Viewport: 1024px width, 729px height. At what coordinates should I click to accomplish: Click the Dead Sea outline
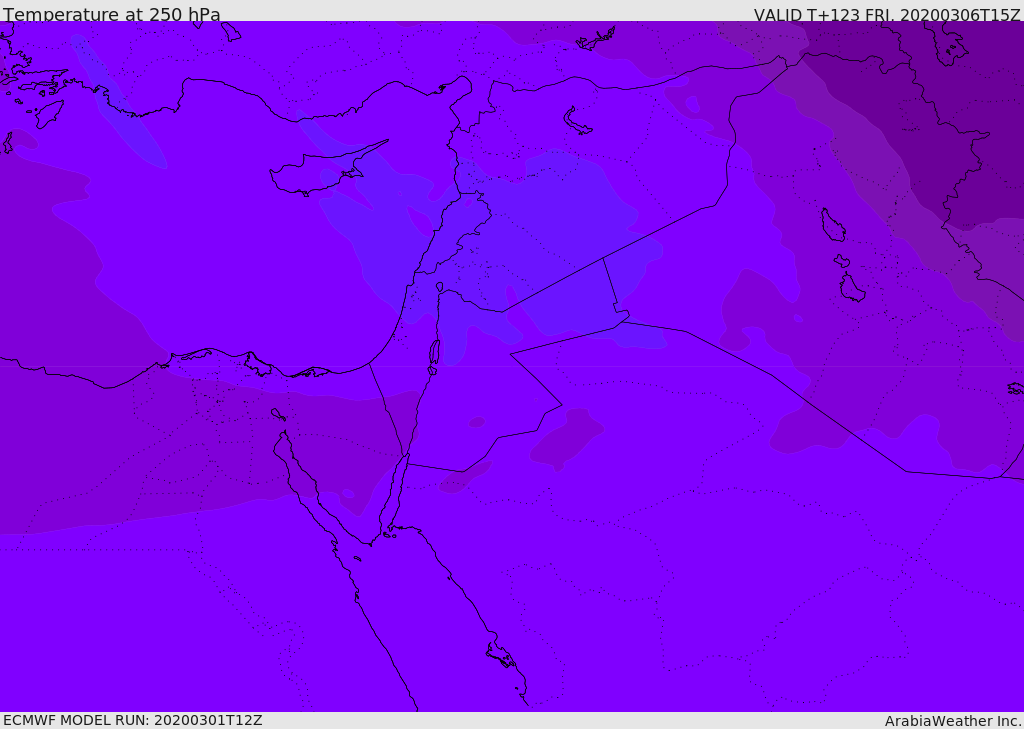tap(434, 353)
